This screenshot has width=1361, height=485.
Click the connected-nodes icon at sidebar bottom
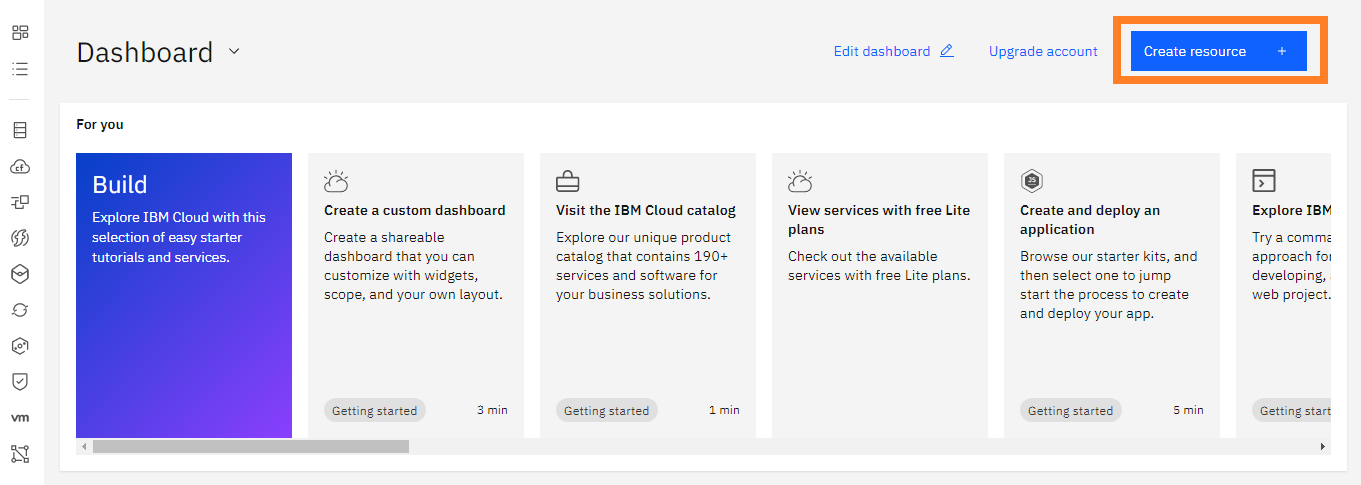pos(20,454)
